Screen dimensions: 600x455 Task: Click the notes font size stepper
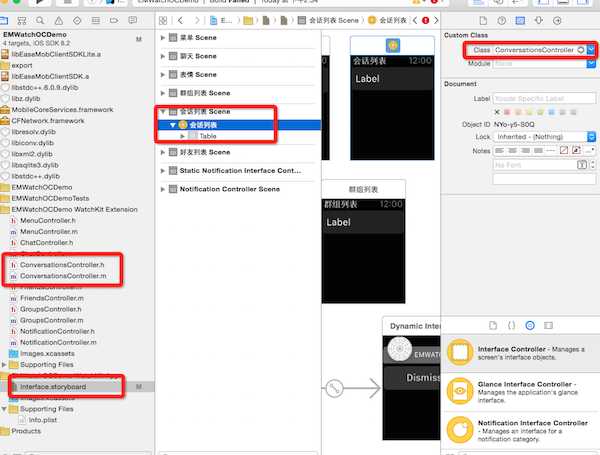click(x=592, y=165)
